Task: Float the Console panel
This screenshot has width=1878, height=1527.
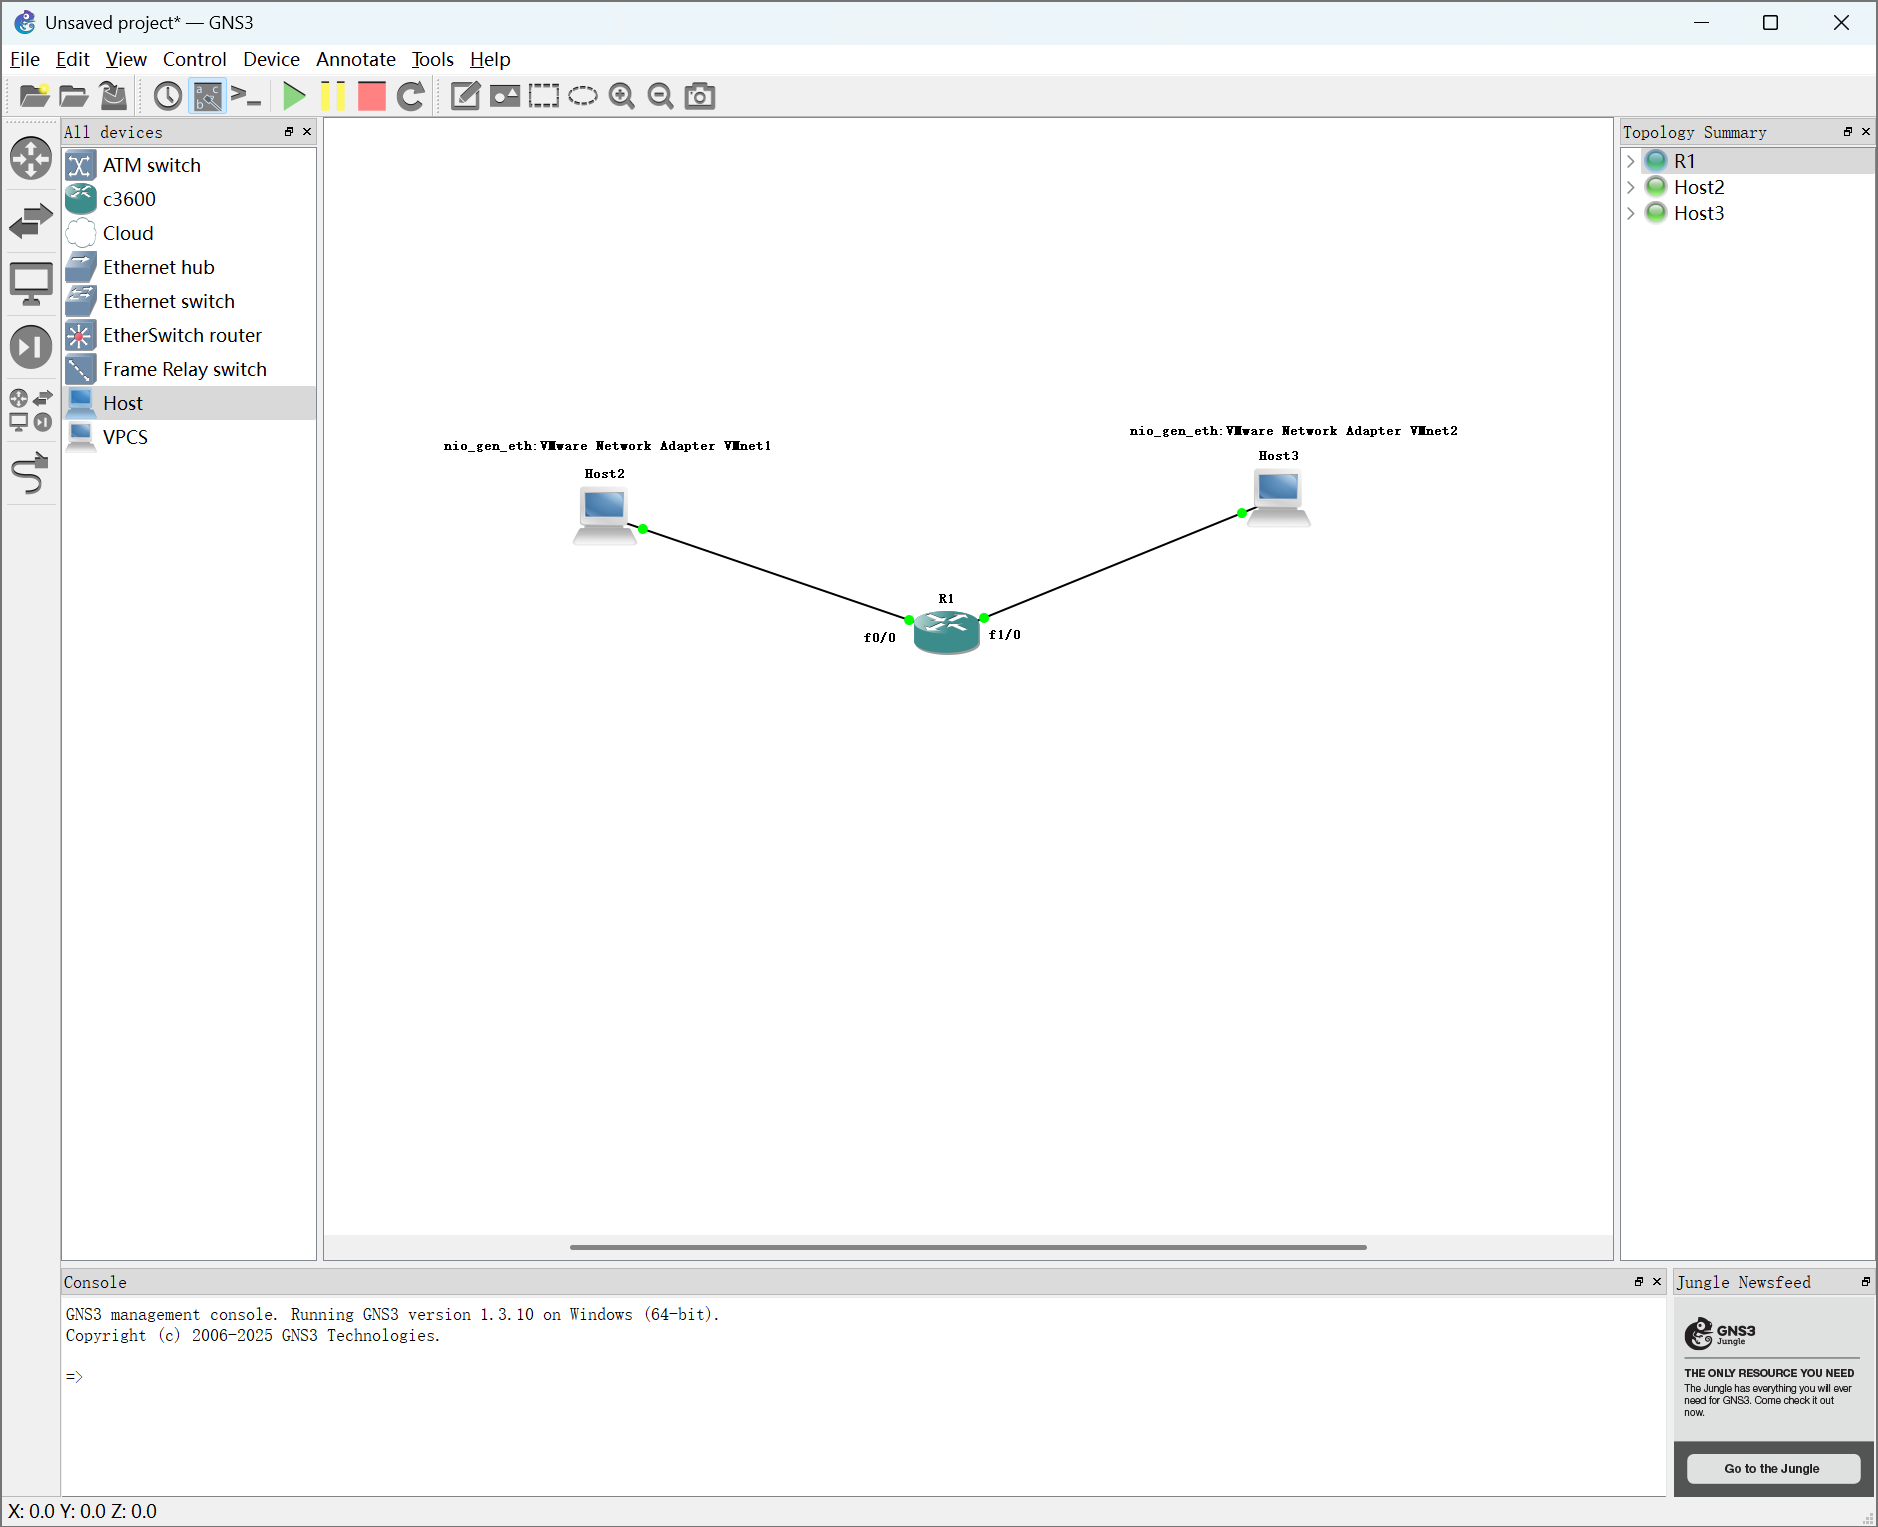Action: coord(1639,1282)
